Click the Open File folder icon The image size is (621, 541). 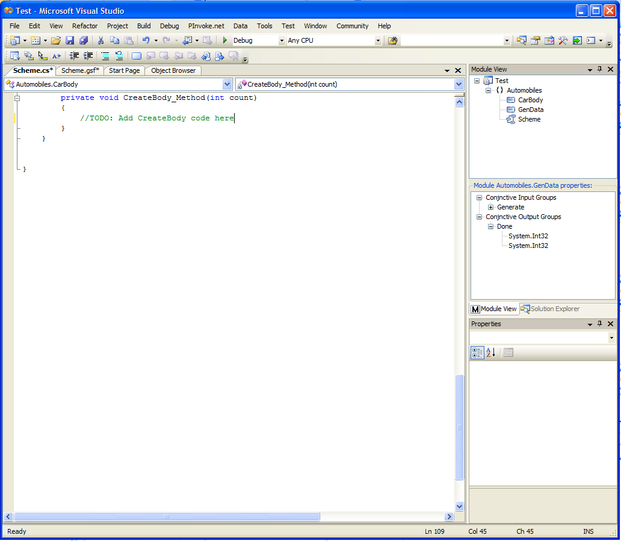pos(56,41)
